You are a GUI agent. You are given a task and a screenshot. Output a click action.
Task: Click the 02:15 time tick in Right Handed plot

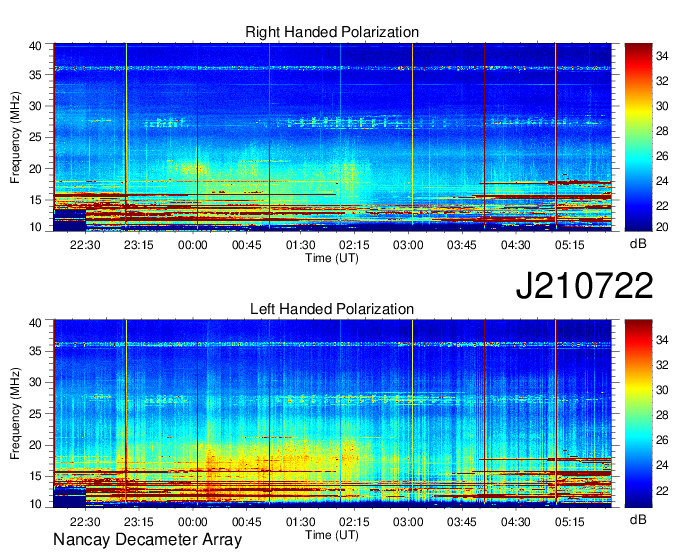point(354,245)
